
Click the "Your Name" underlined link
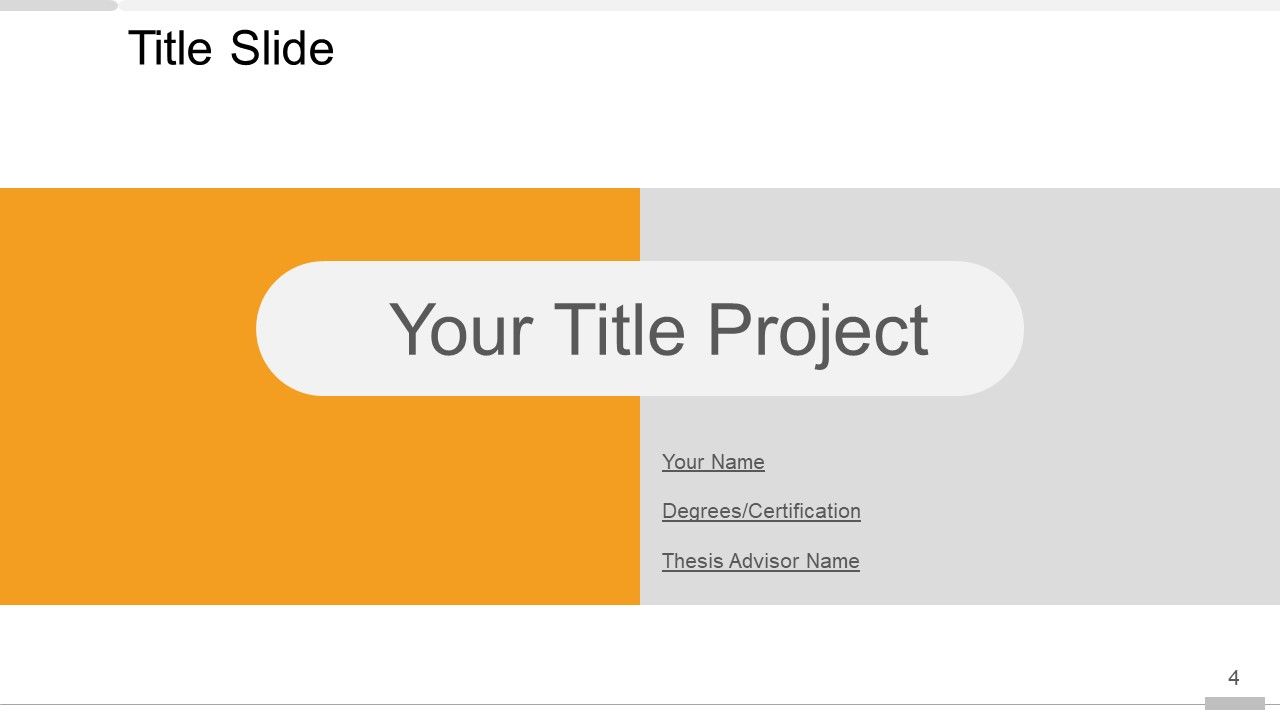coord(713,462)
